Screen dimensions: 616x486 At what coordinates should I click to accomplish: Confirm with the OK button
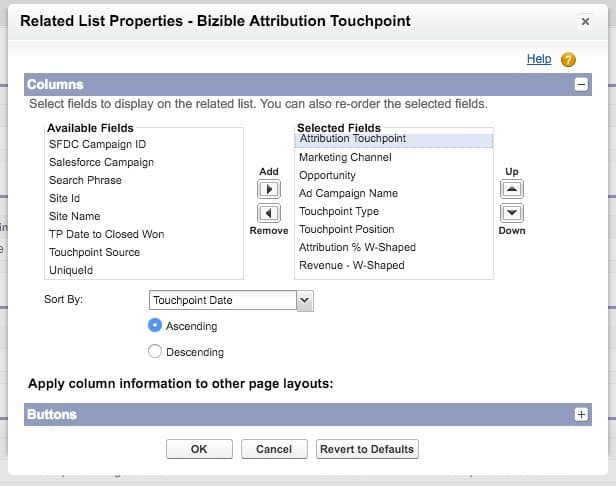pyautogui.click(x=199, y=449)
